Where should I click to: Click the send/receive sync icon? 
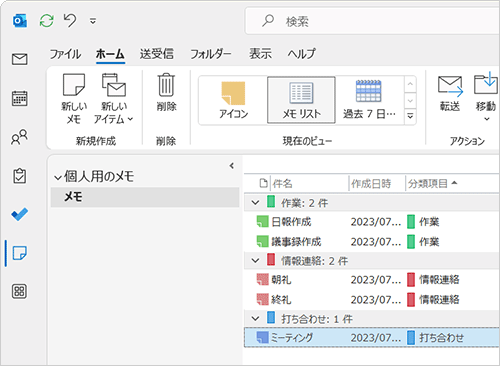[47, 21]
